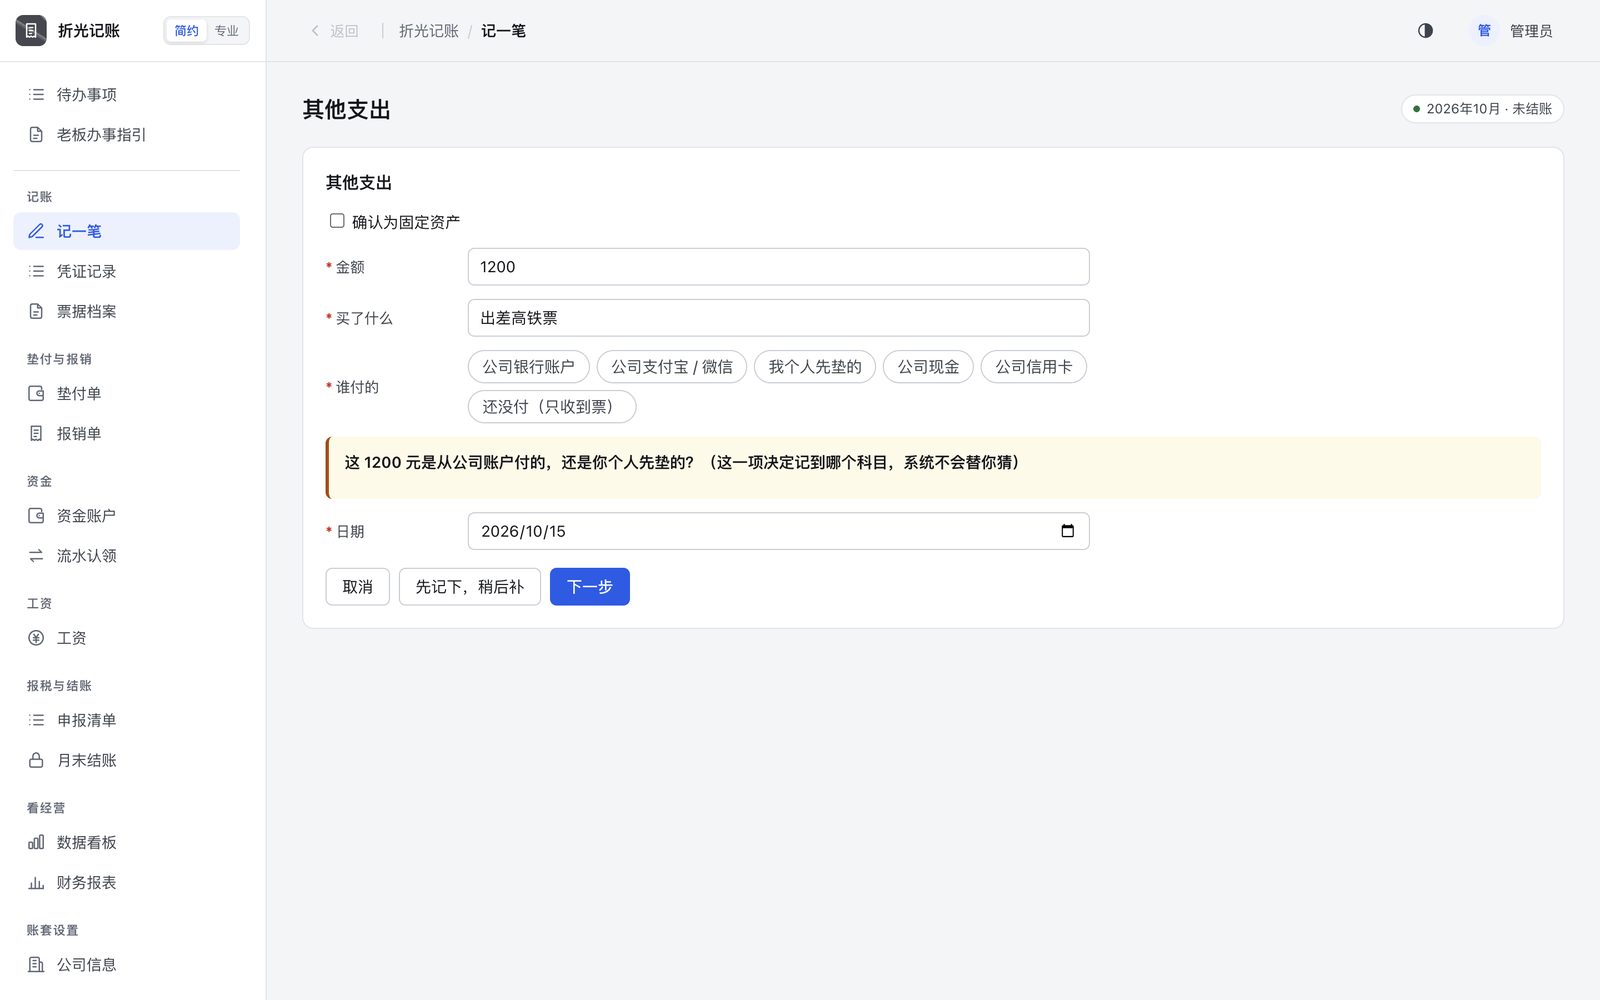Click 先记下，稍后补 button
This screenshot has width=1600, height=1000.
[x=470, y=587]
